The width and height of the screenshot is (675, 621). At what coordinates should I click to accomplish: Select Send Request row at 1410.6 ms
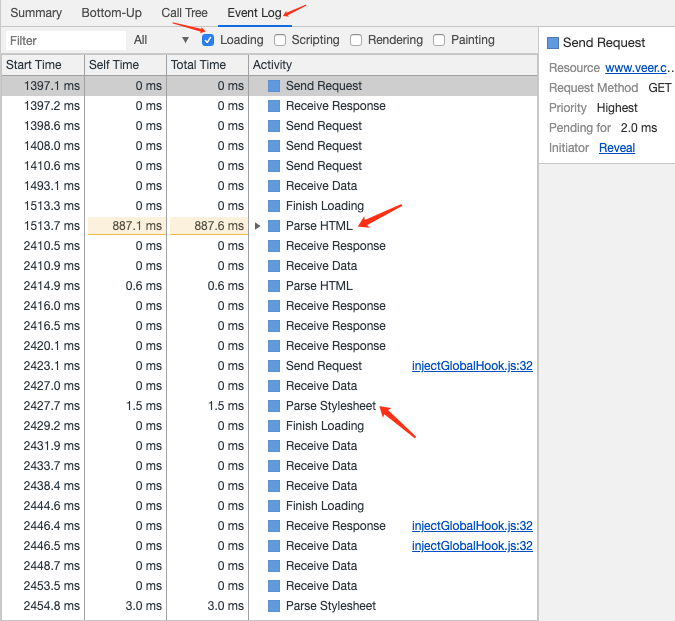pyautogui.click(x=269, y=166)
